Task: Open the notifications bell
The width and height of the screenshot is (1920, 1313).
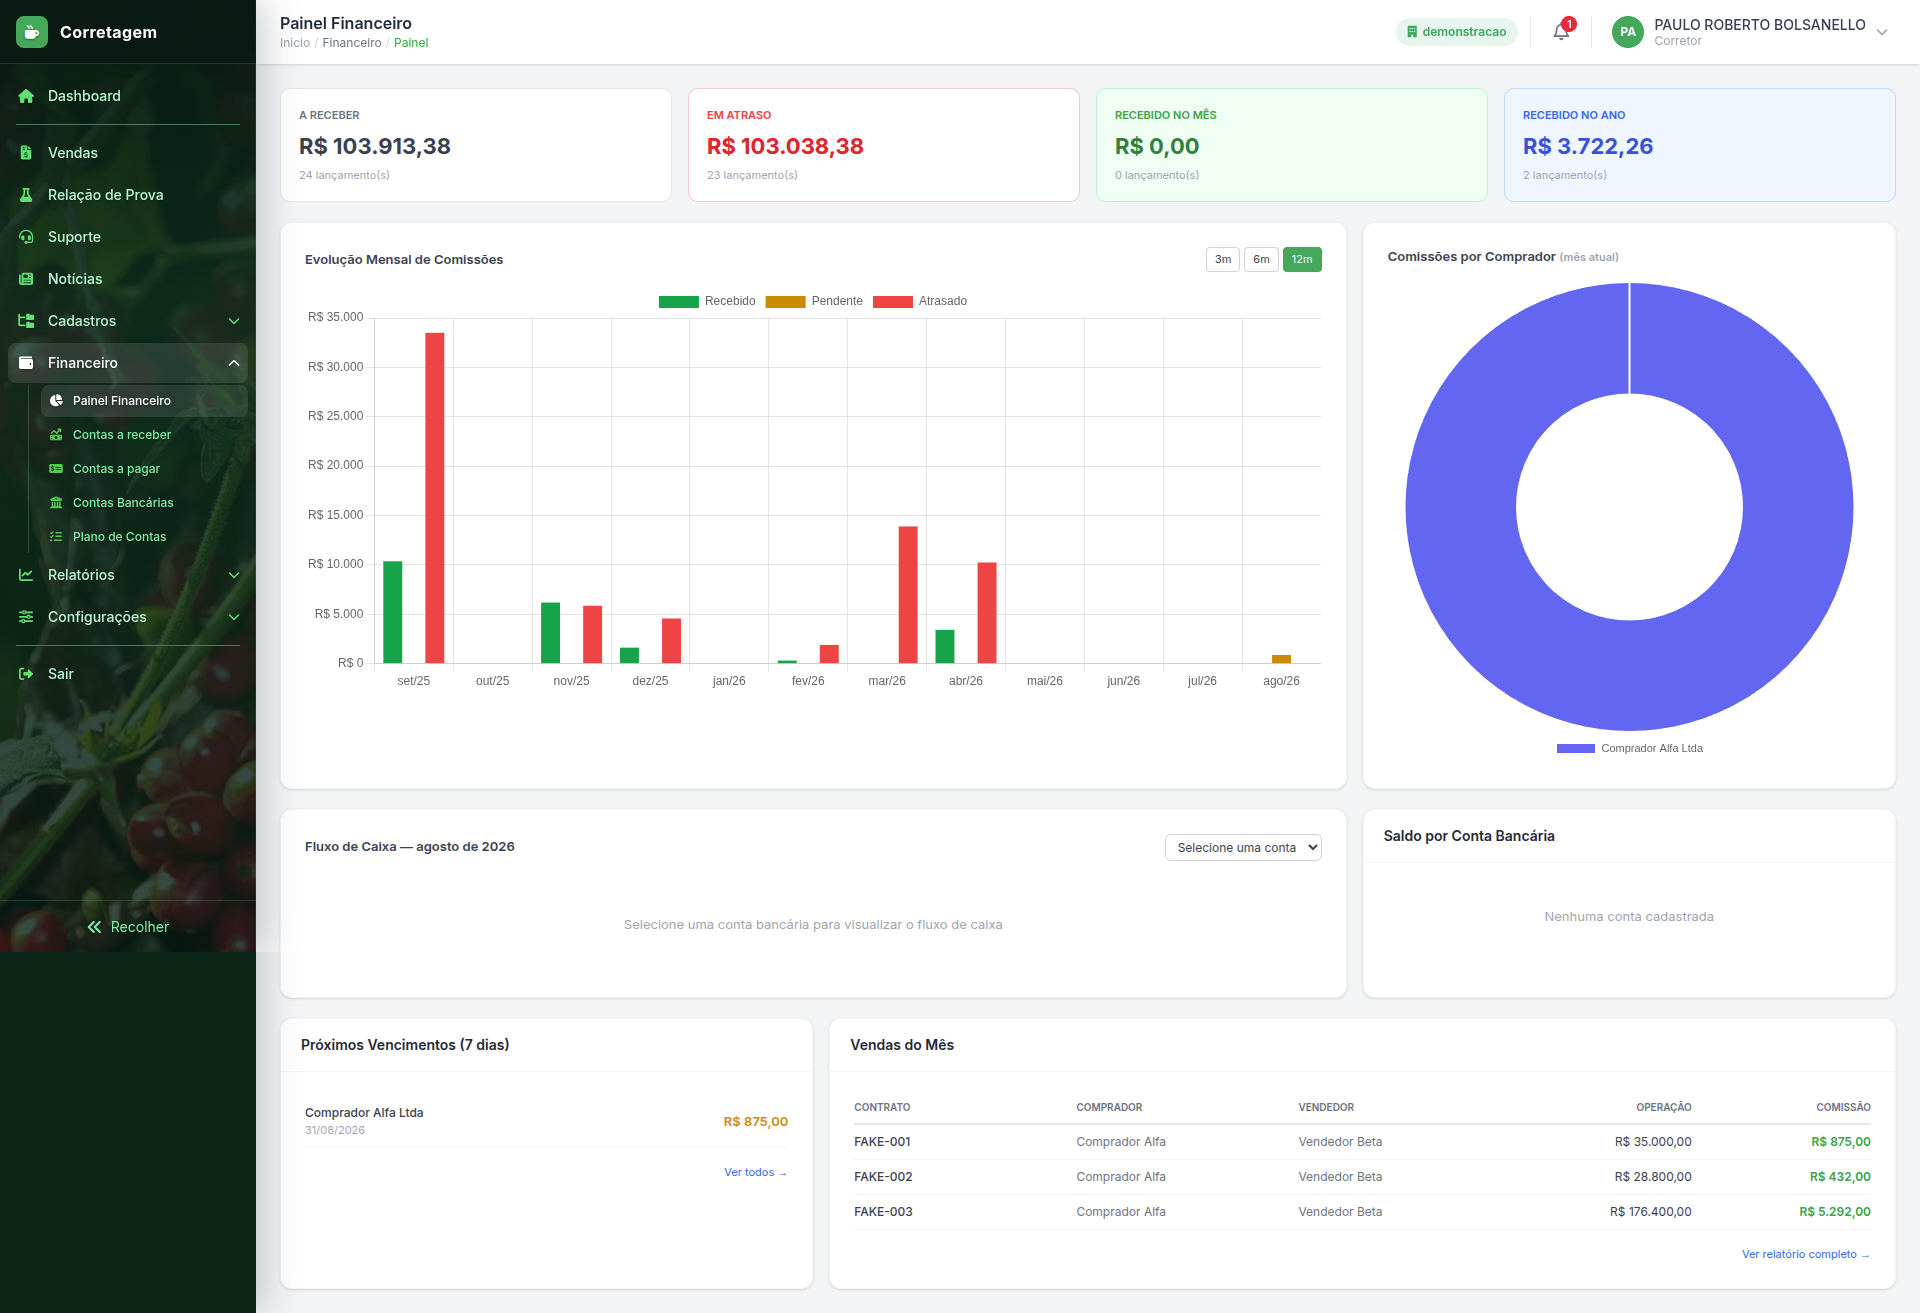Action: click(1561, 32)
